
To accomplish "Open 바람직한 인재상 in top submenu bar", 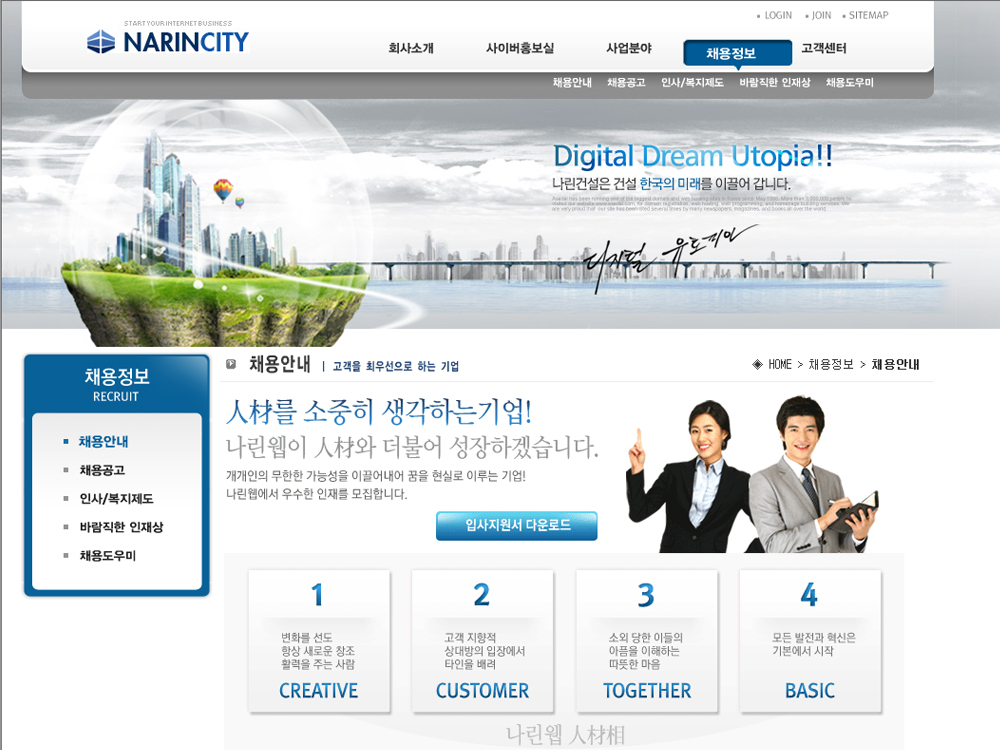I will tap(774, 83).
